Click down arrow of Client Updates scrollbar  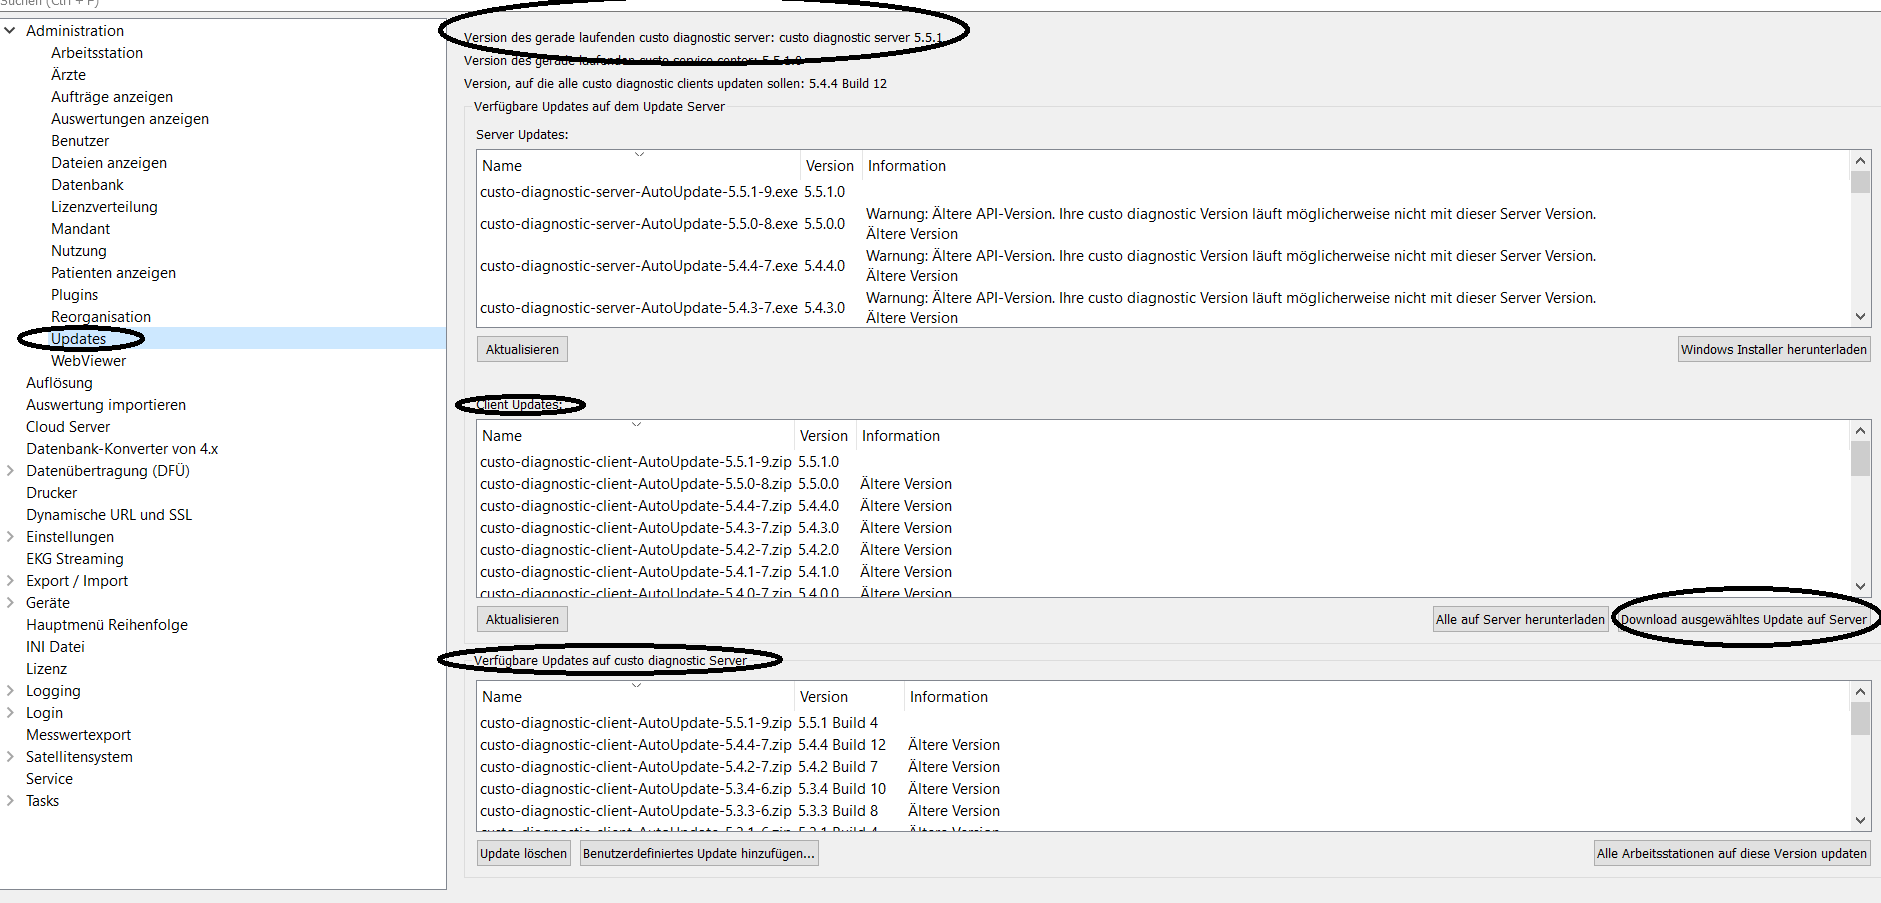[x=1860, y=586]
